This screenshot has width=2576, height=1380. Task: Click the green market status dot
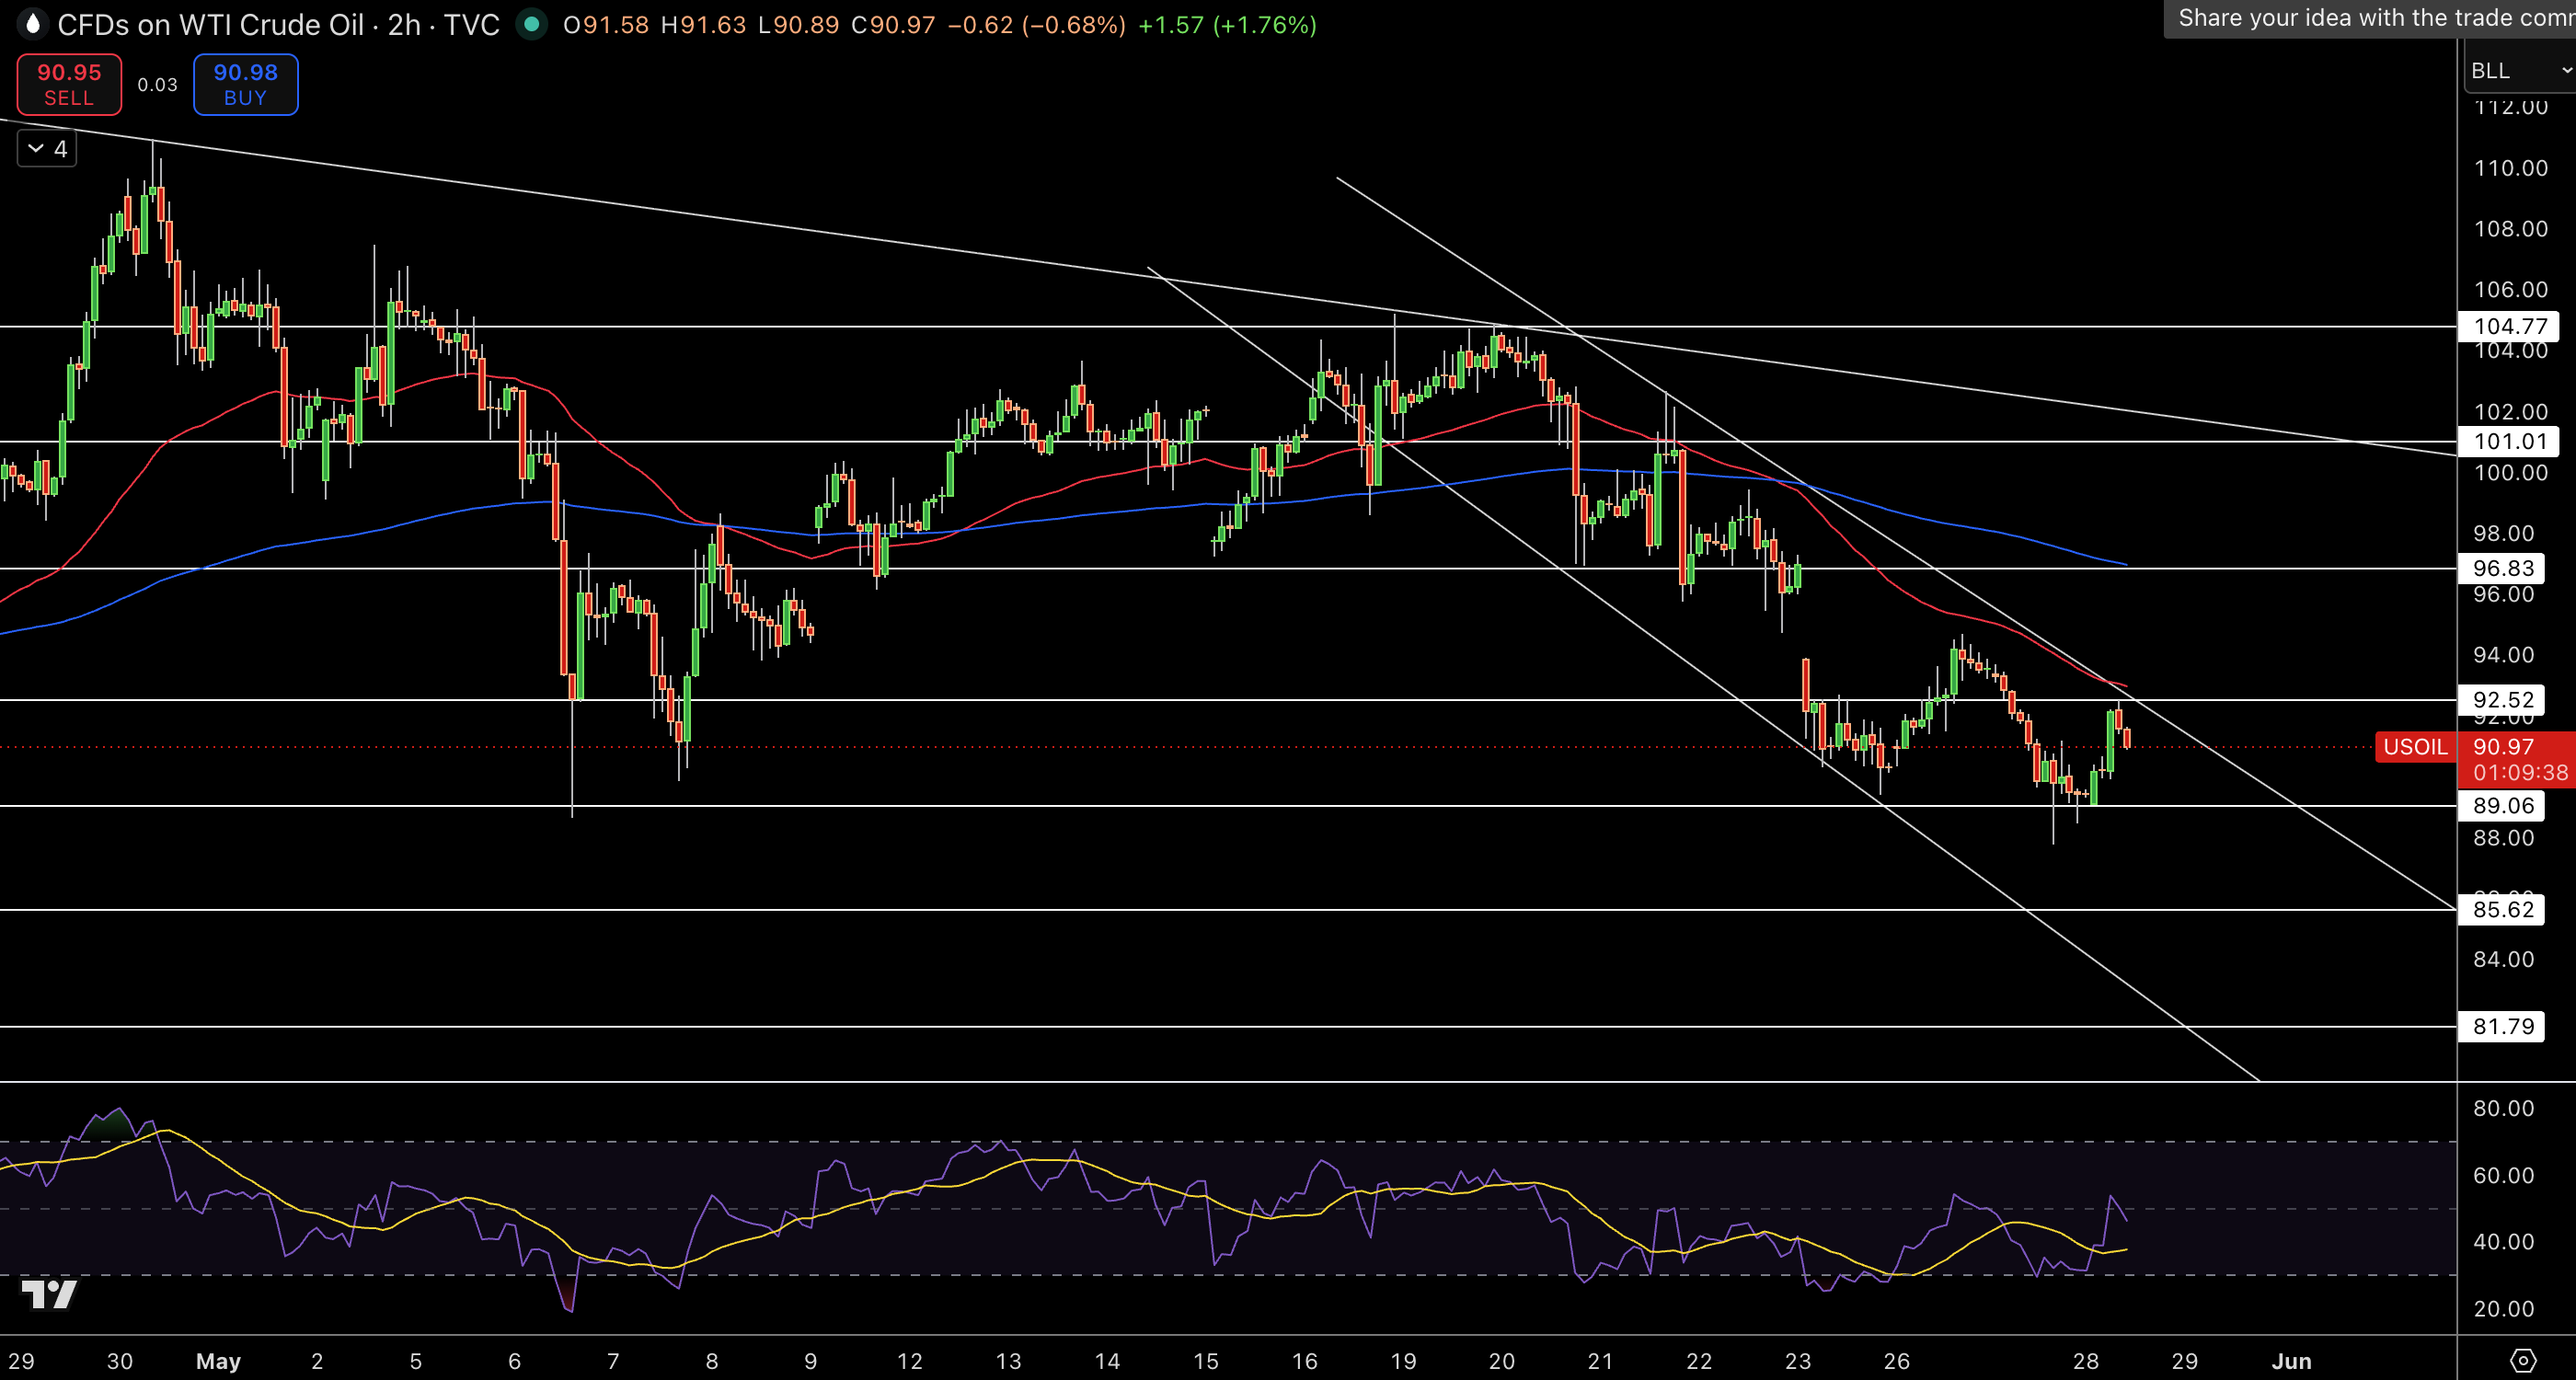pos(532,24)
